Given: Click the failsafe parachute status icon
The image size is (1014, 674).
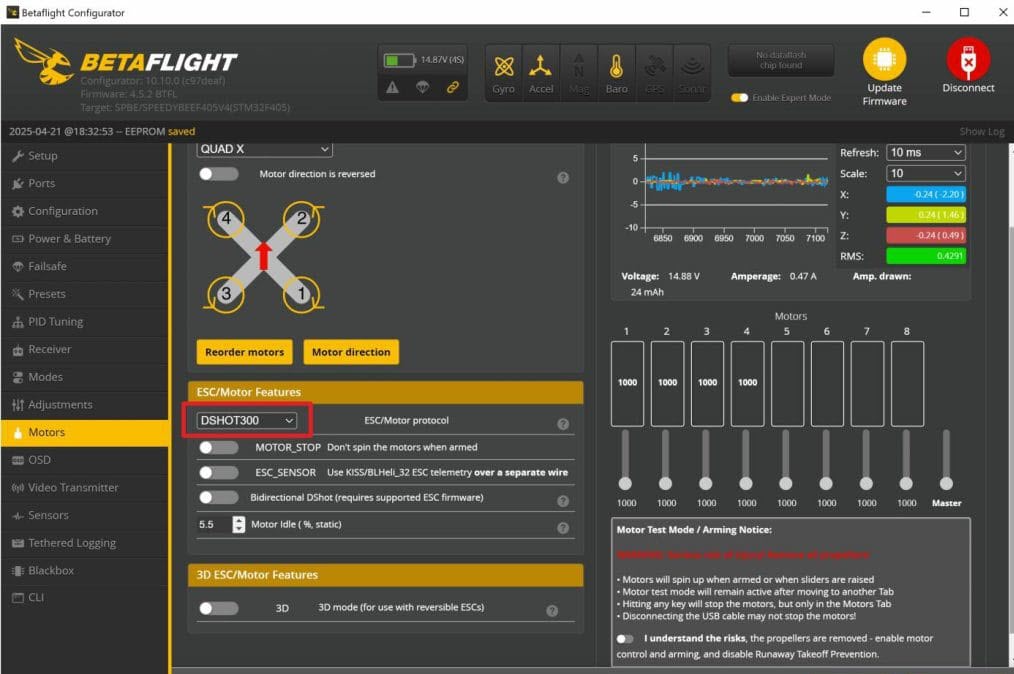Looking at the screenshot, I should (422, 87).
